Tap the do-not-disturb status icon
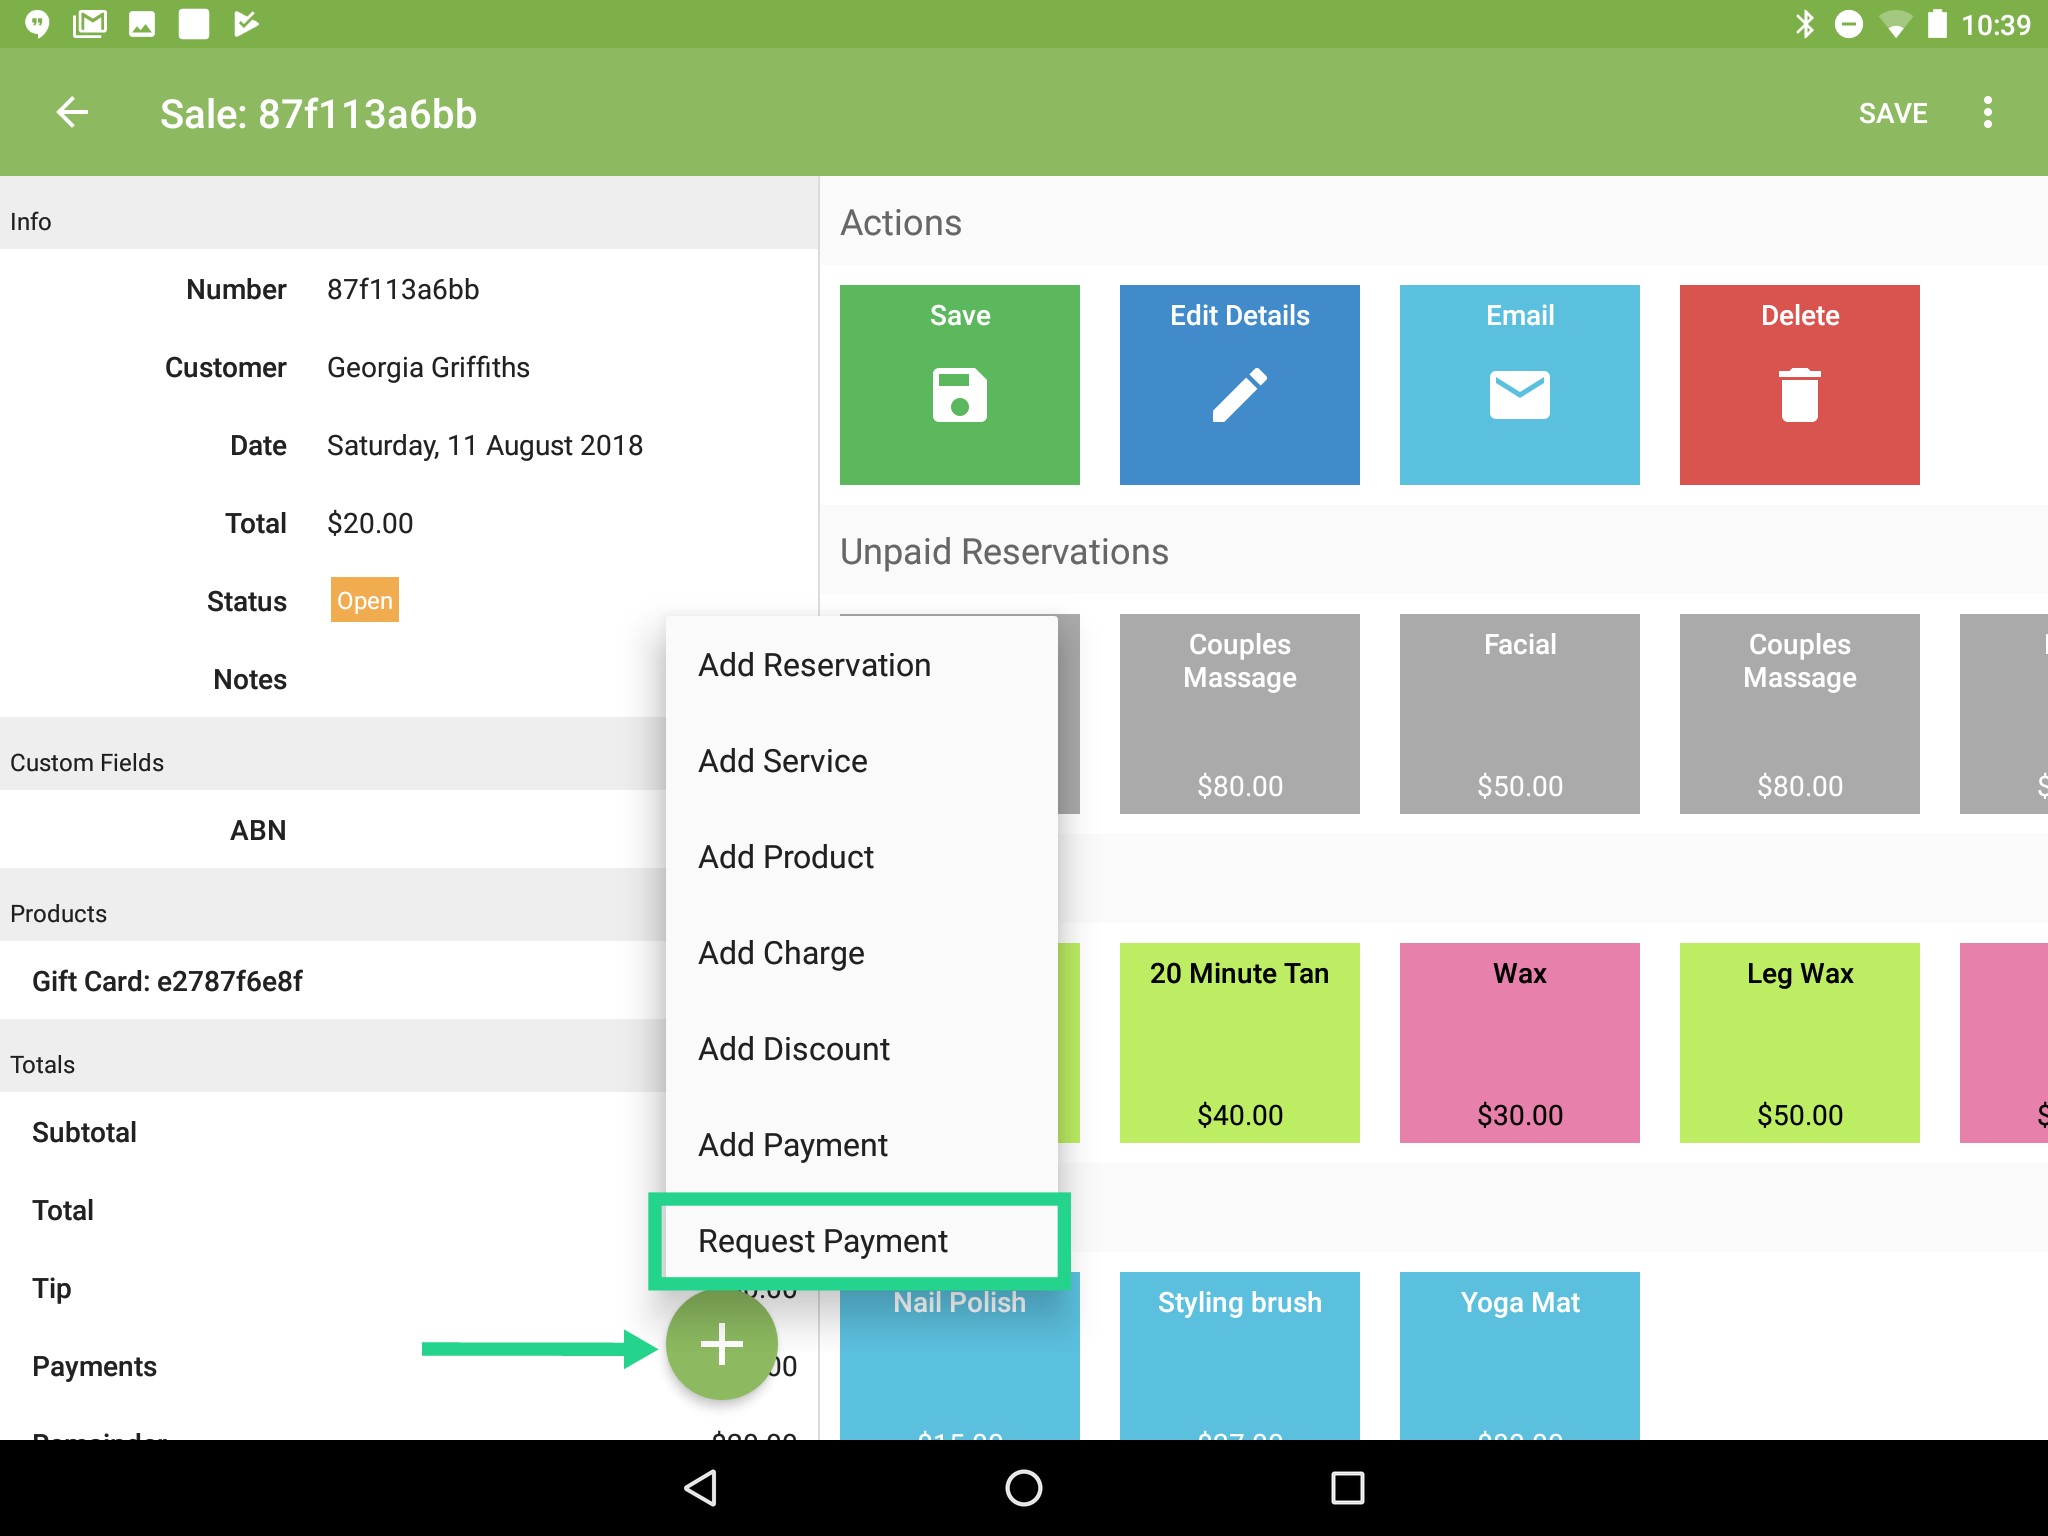The width and height of the screenshot is (2048, 1536). click(1849, 24)
